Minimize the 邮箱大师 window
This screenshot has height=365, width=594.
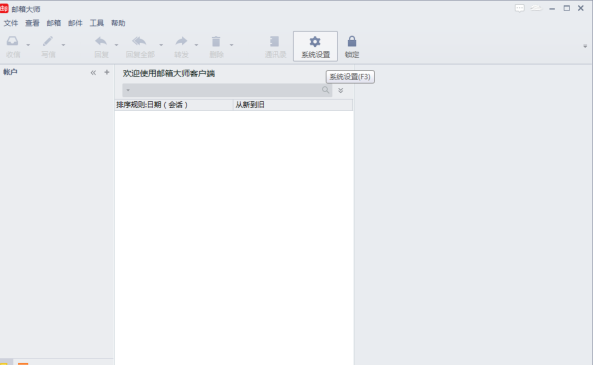pos(552,8)
